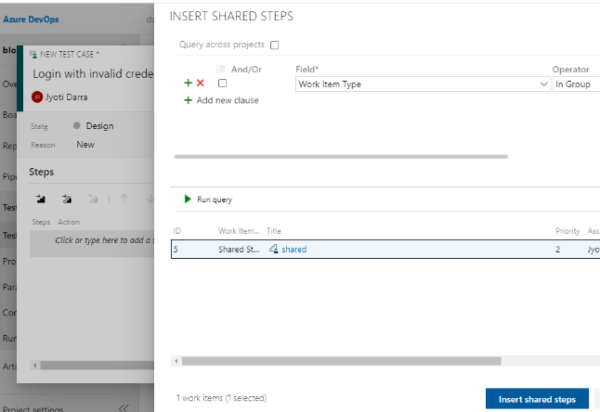Enable Query across projects checkbox

pos(275,45)
